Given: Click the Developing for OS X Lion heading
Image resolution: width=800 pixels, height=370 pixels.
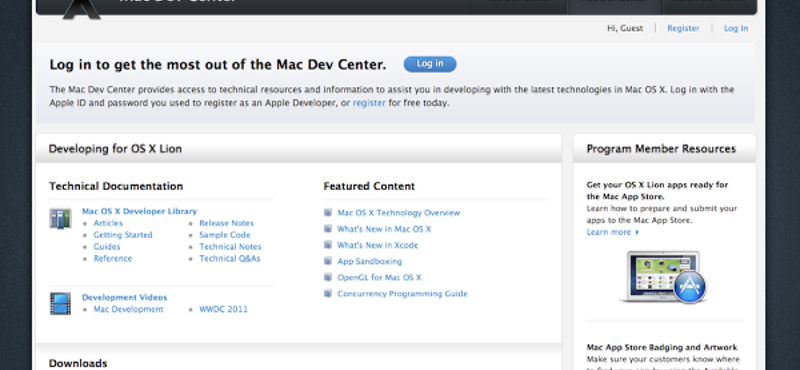Looking at the screenshot, I should coord(115,149).
